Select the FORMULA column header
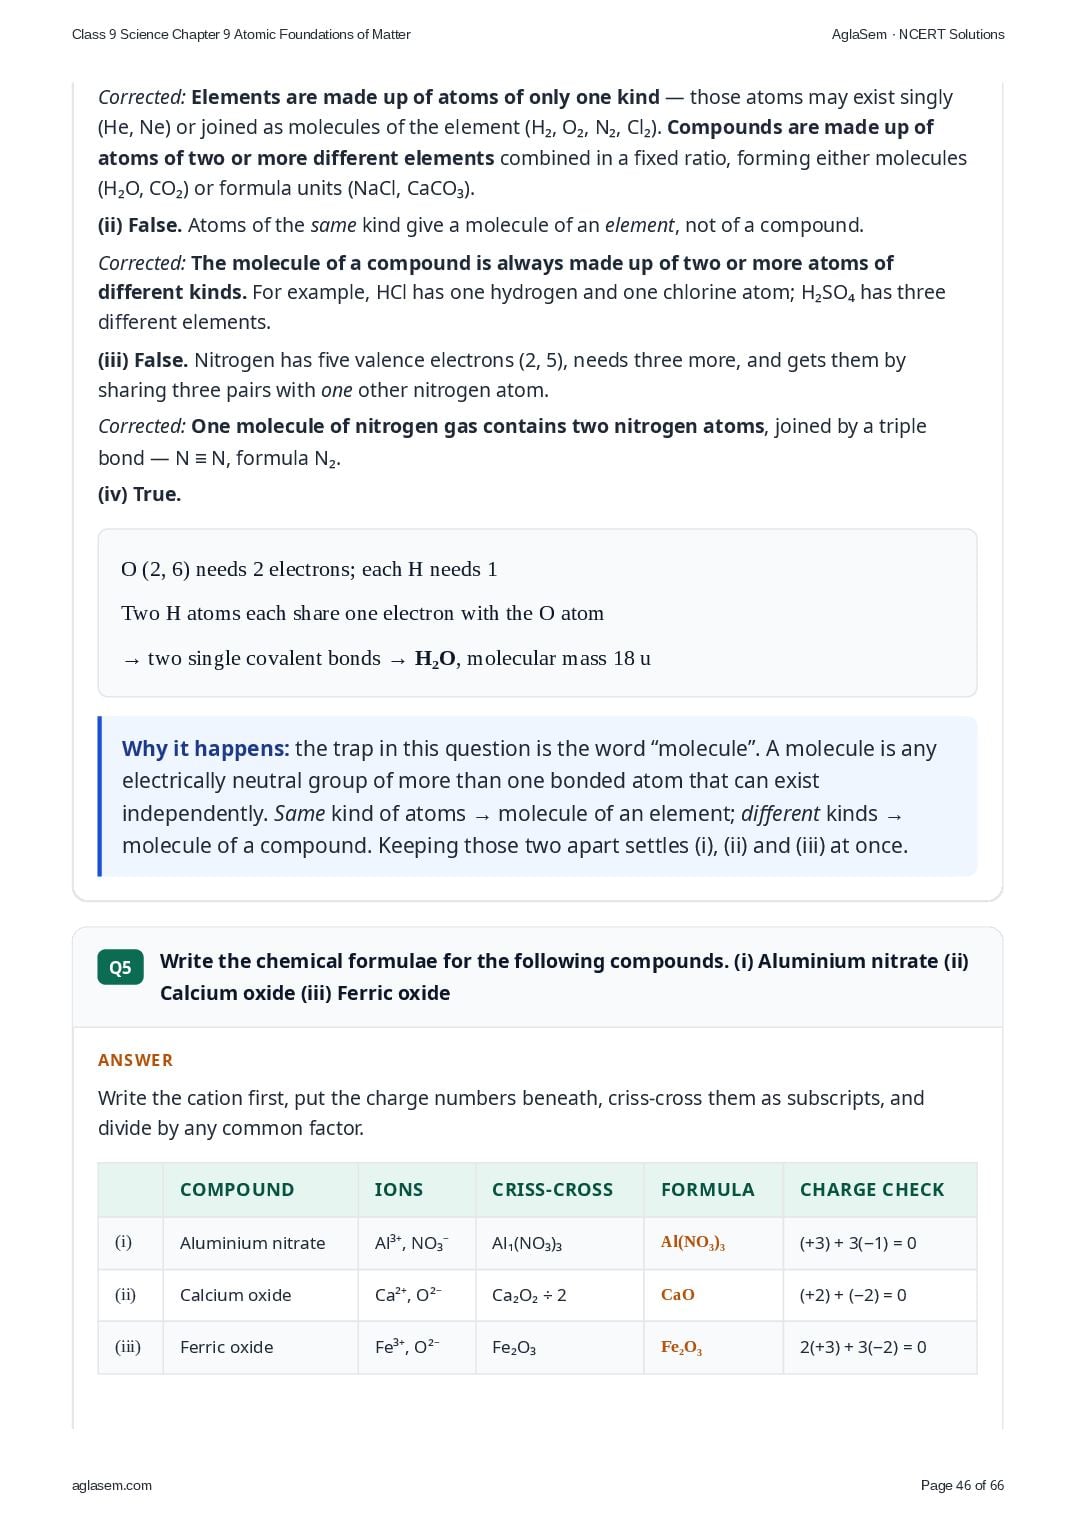Image resolution: width=1076 pixels, height=1522 pixels. point(708,1189)
